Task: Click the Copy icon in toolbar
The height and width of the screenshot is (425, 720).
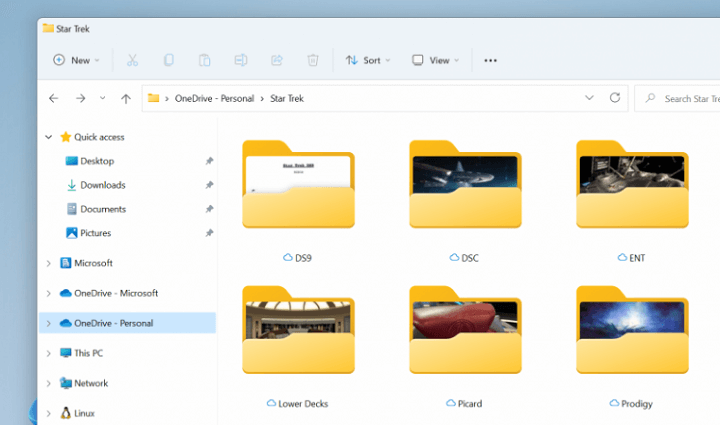Action: [x=169, y=60]
